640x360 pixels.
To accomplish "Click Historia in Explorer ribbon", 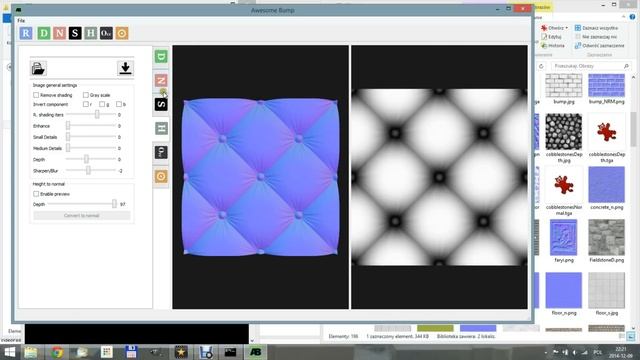I will point(553,46).
